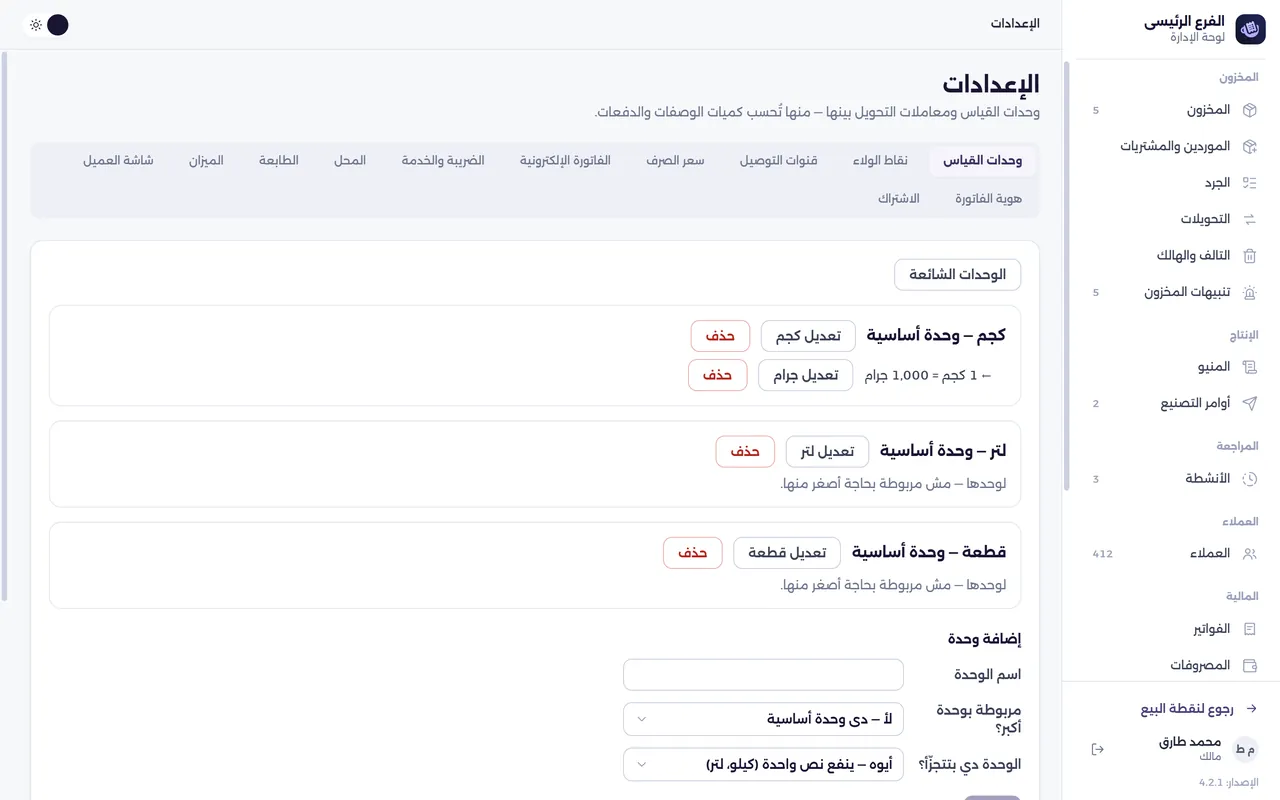The width and height of the screenshot is (1280, 800).
Task: Delete the لتر unit
Action: point(745,452)
